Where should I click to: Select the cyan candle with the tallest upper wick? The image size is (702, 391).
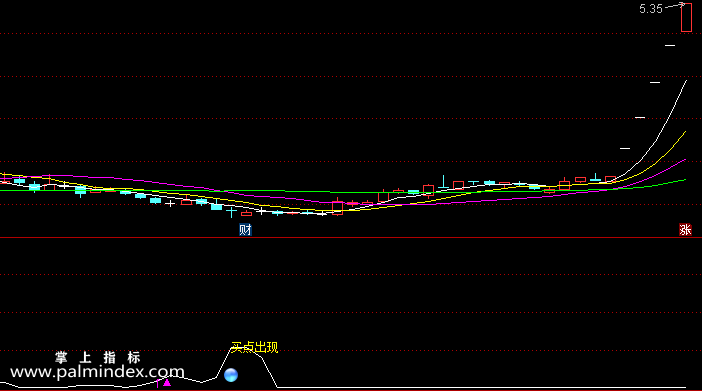point(443,182)
